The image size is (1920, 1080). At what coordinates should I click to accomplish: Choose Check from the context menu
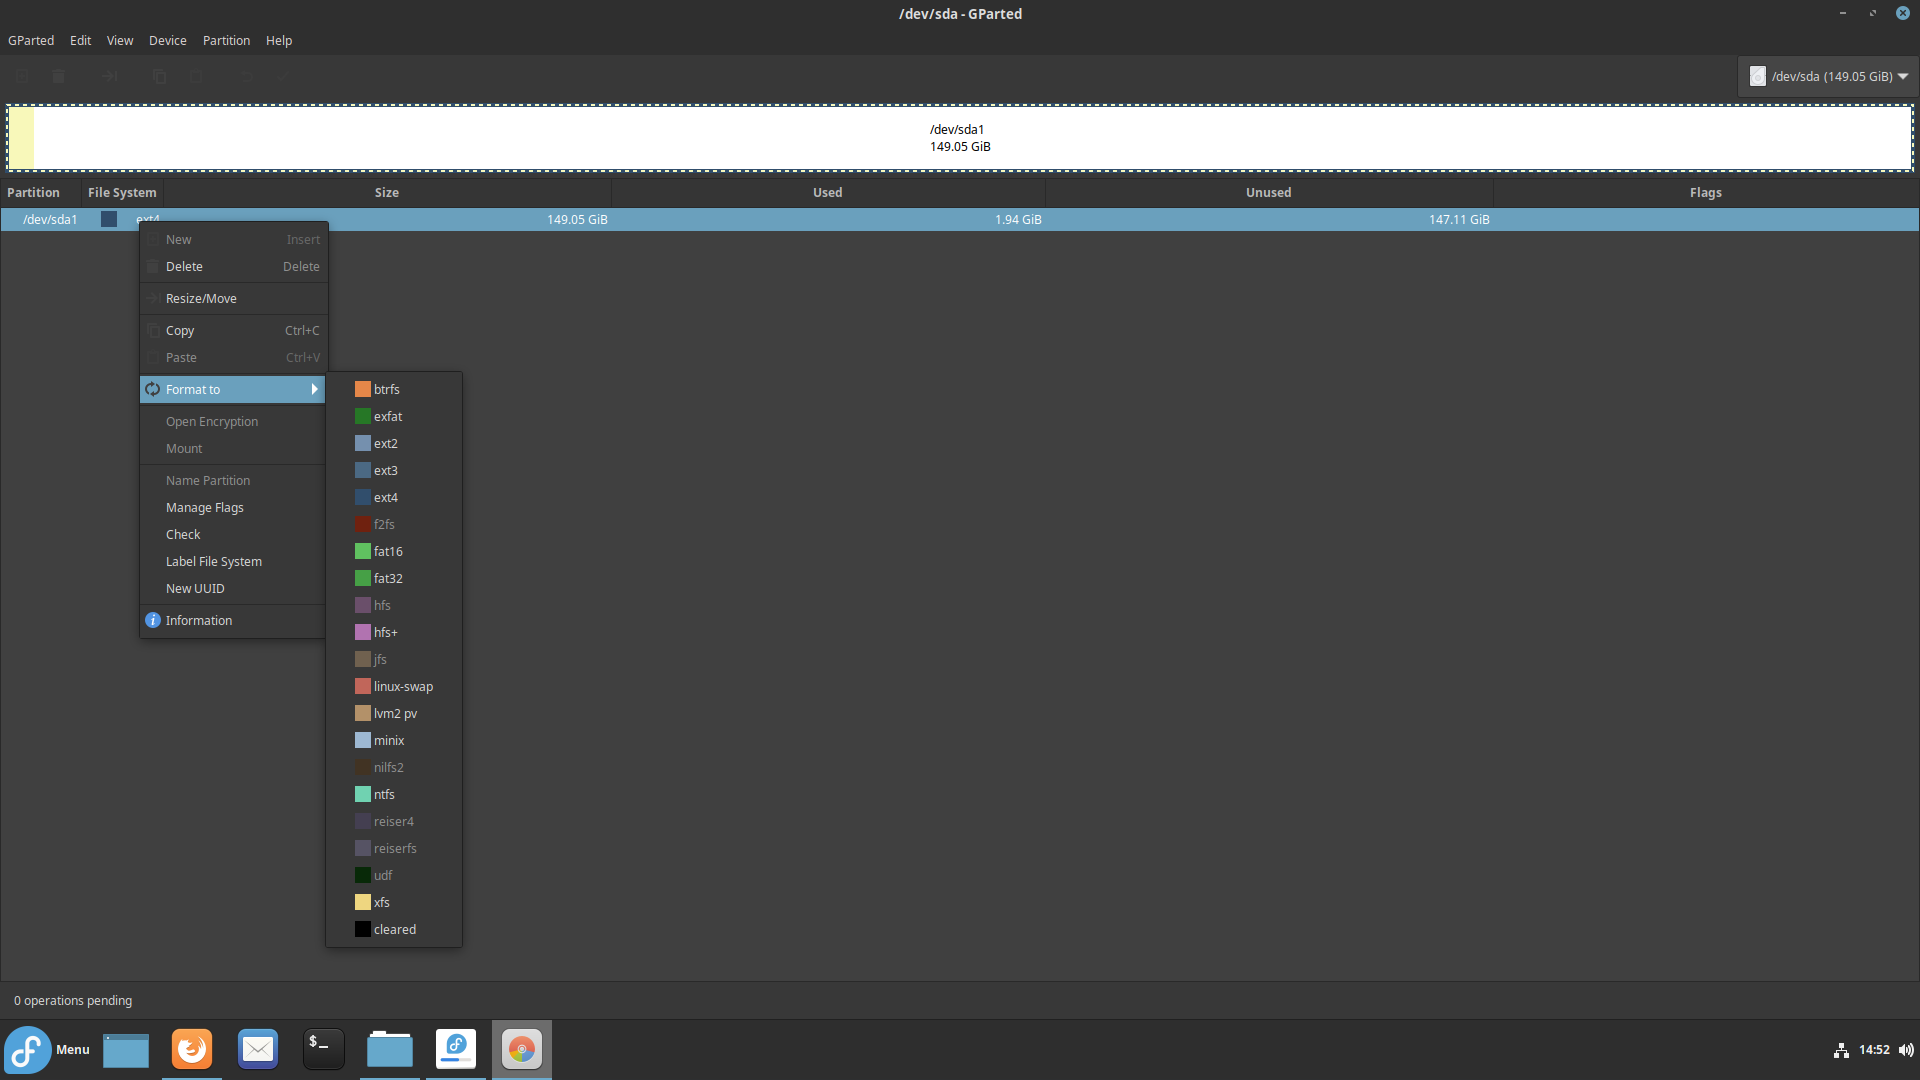233,535
